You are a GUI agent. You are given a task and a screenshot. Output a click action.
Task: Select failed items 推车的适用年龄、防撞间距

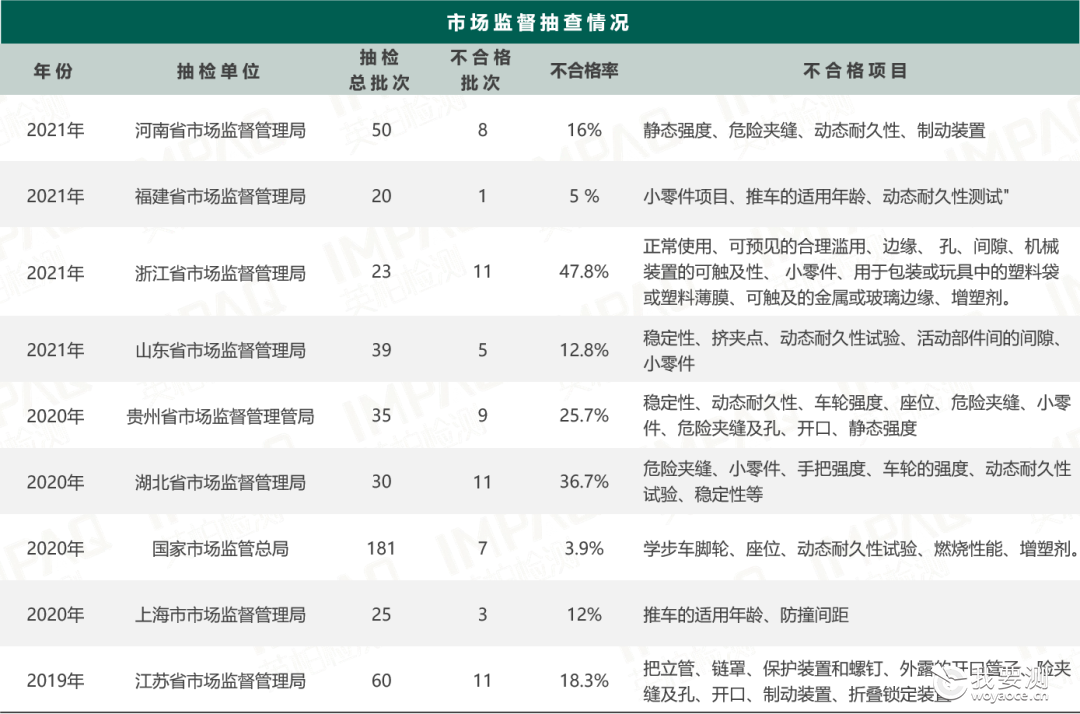pyautogui.click(x=746, y=614)
